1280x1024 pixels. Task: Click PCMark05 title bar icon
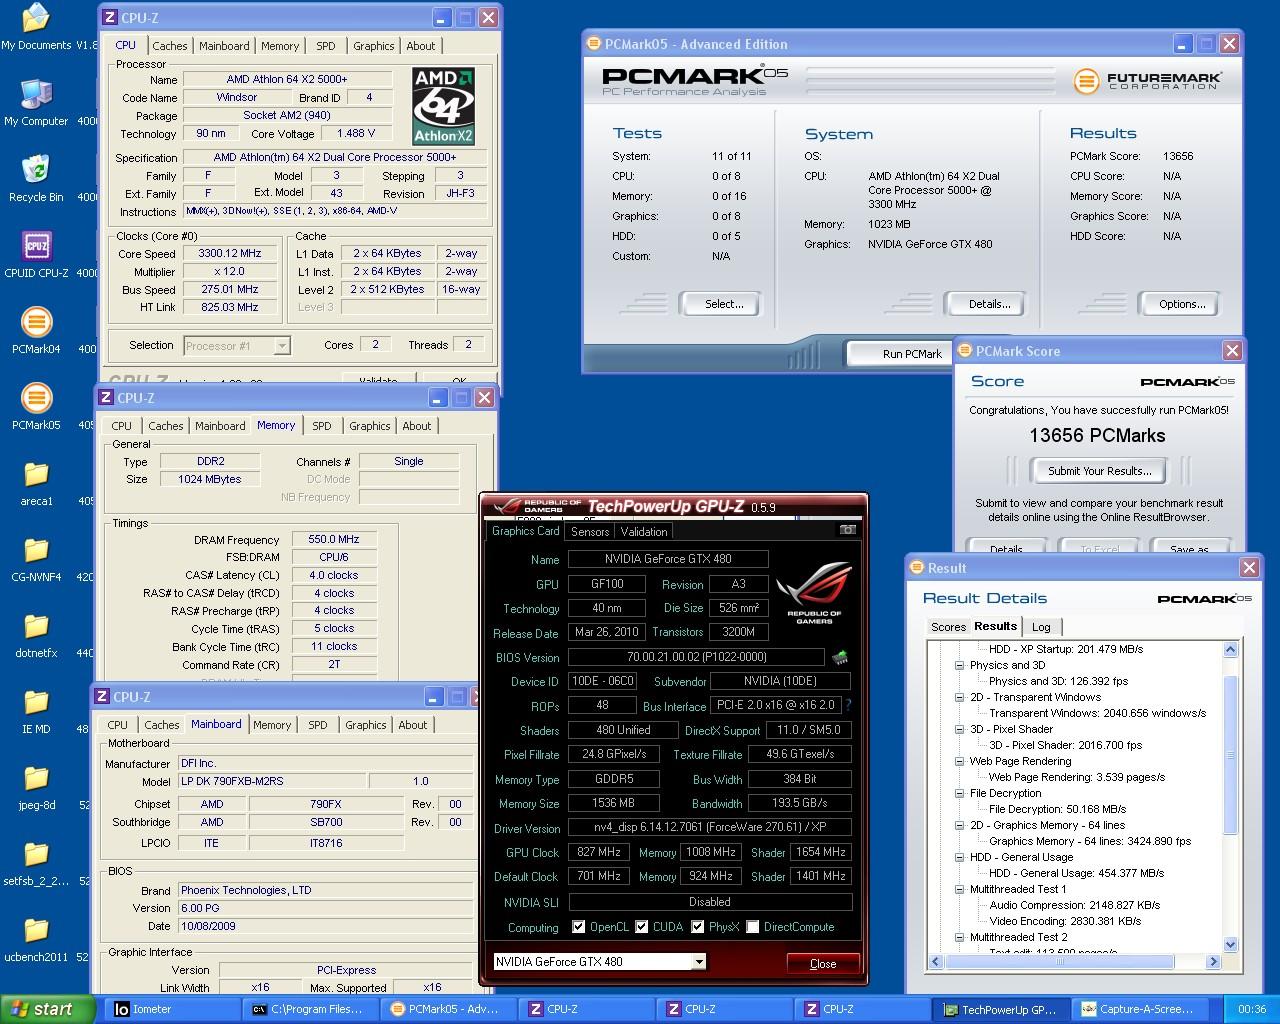(594, 44)
